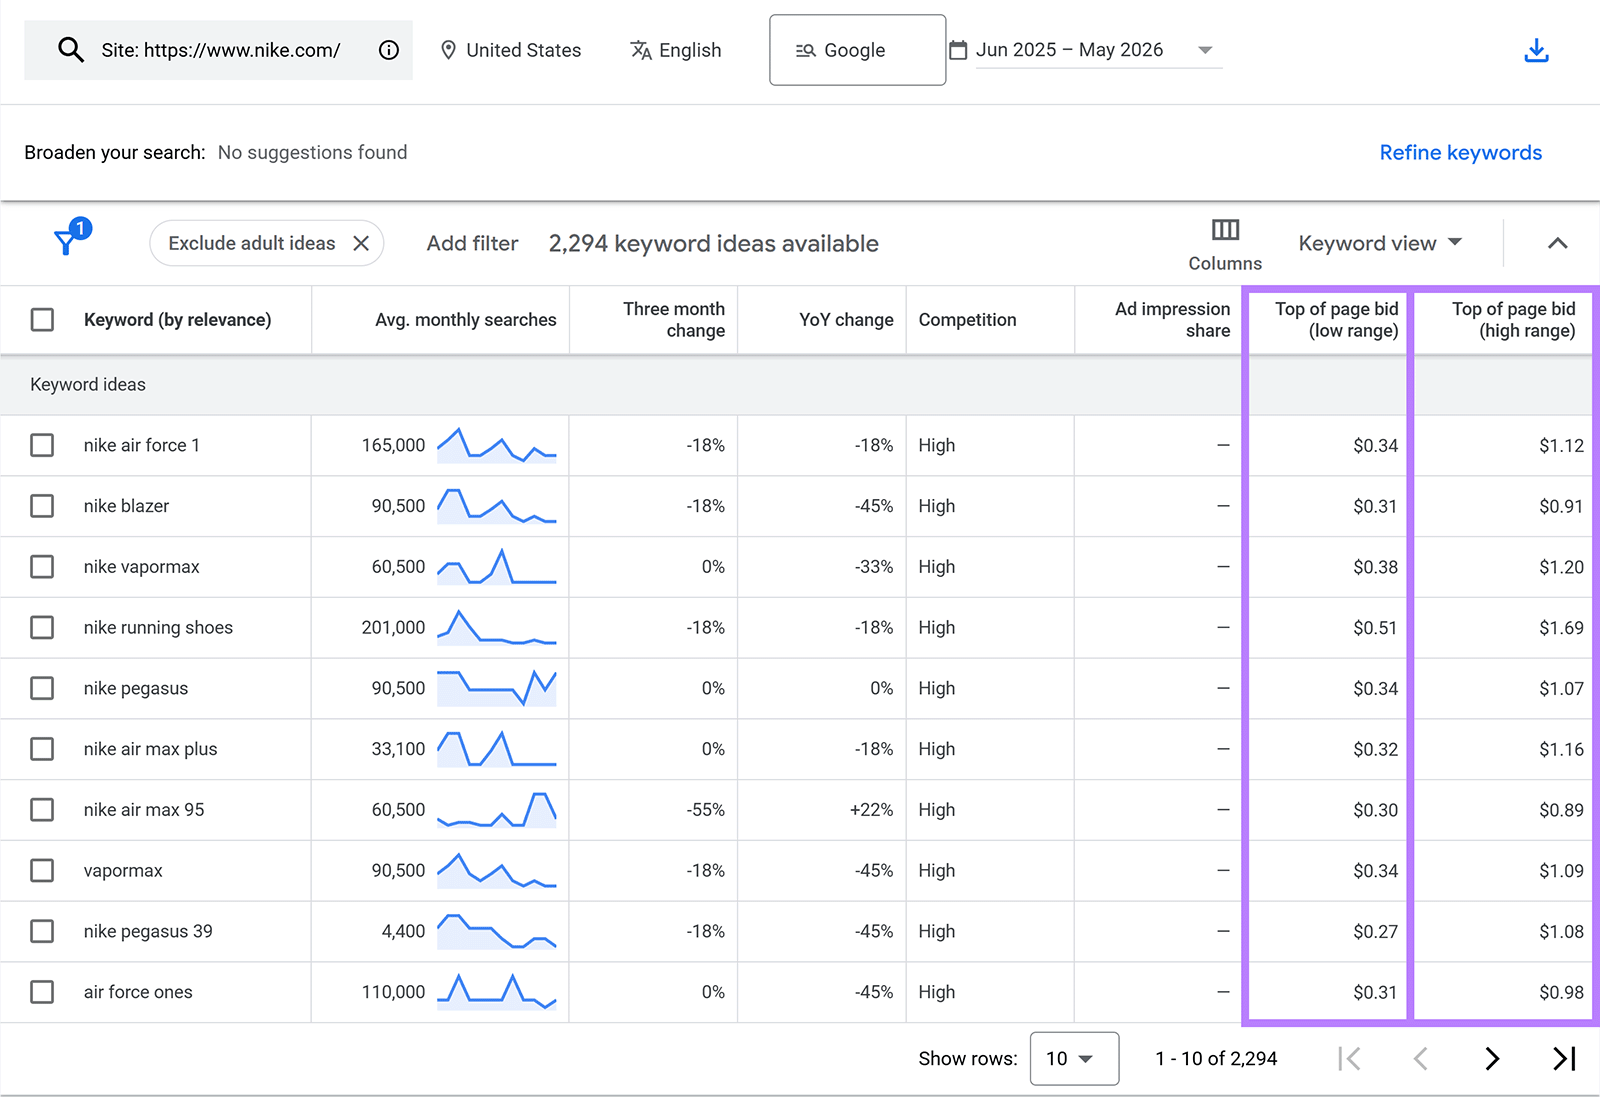Sort by Top of page bid (high range)
Image resolution: width=1600 pixels, height=1097 pixels.
(1513, 320)
